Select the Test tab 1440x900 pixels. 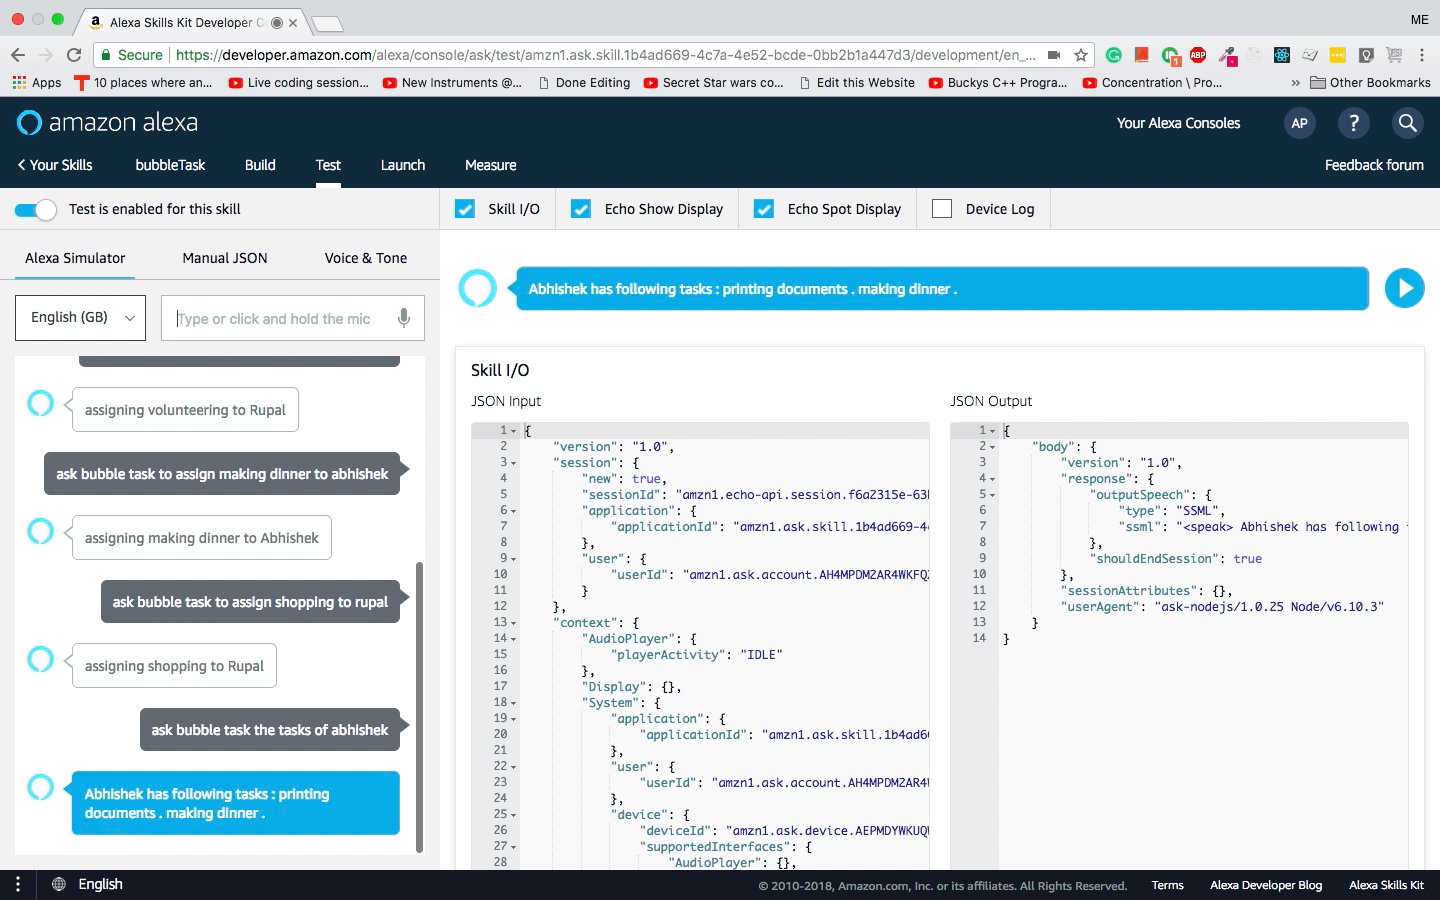[x=328, y=165]
